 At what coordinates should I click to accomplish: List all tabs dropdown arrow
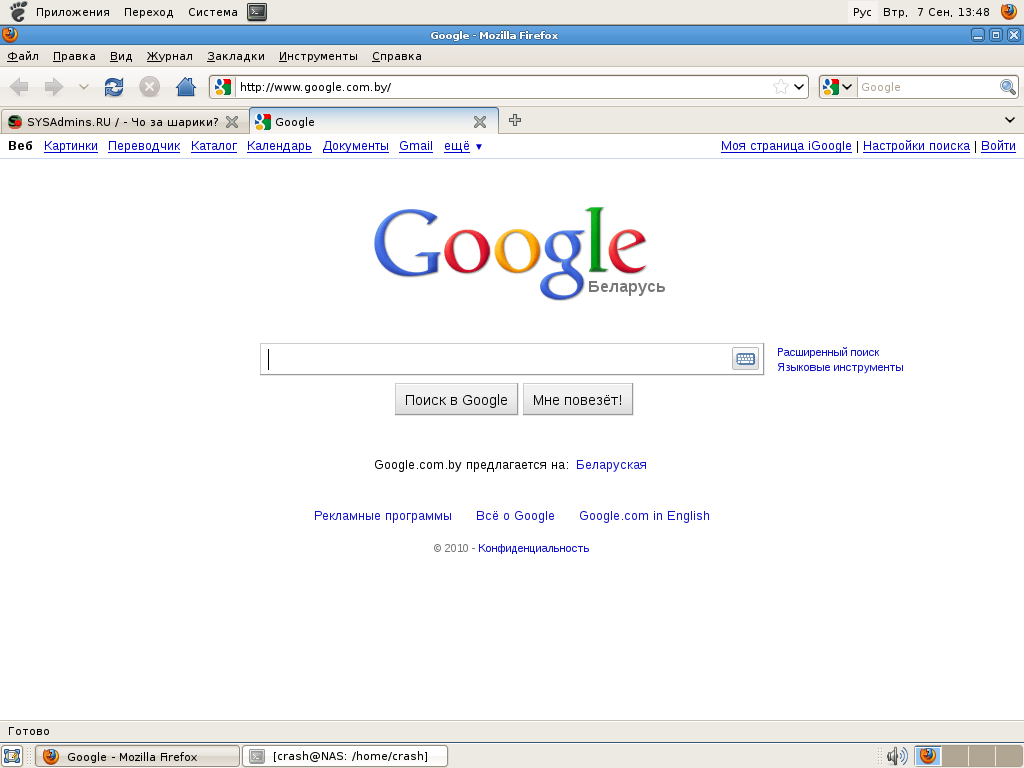pyautogui.click(x=1010, y=120)
